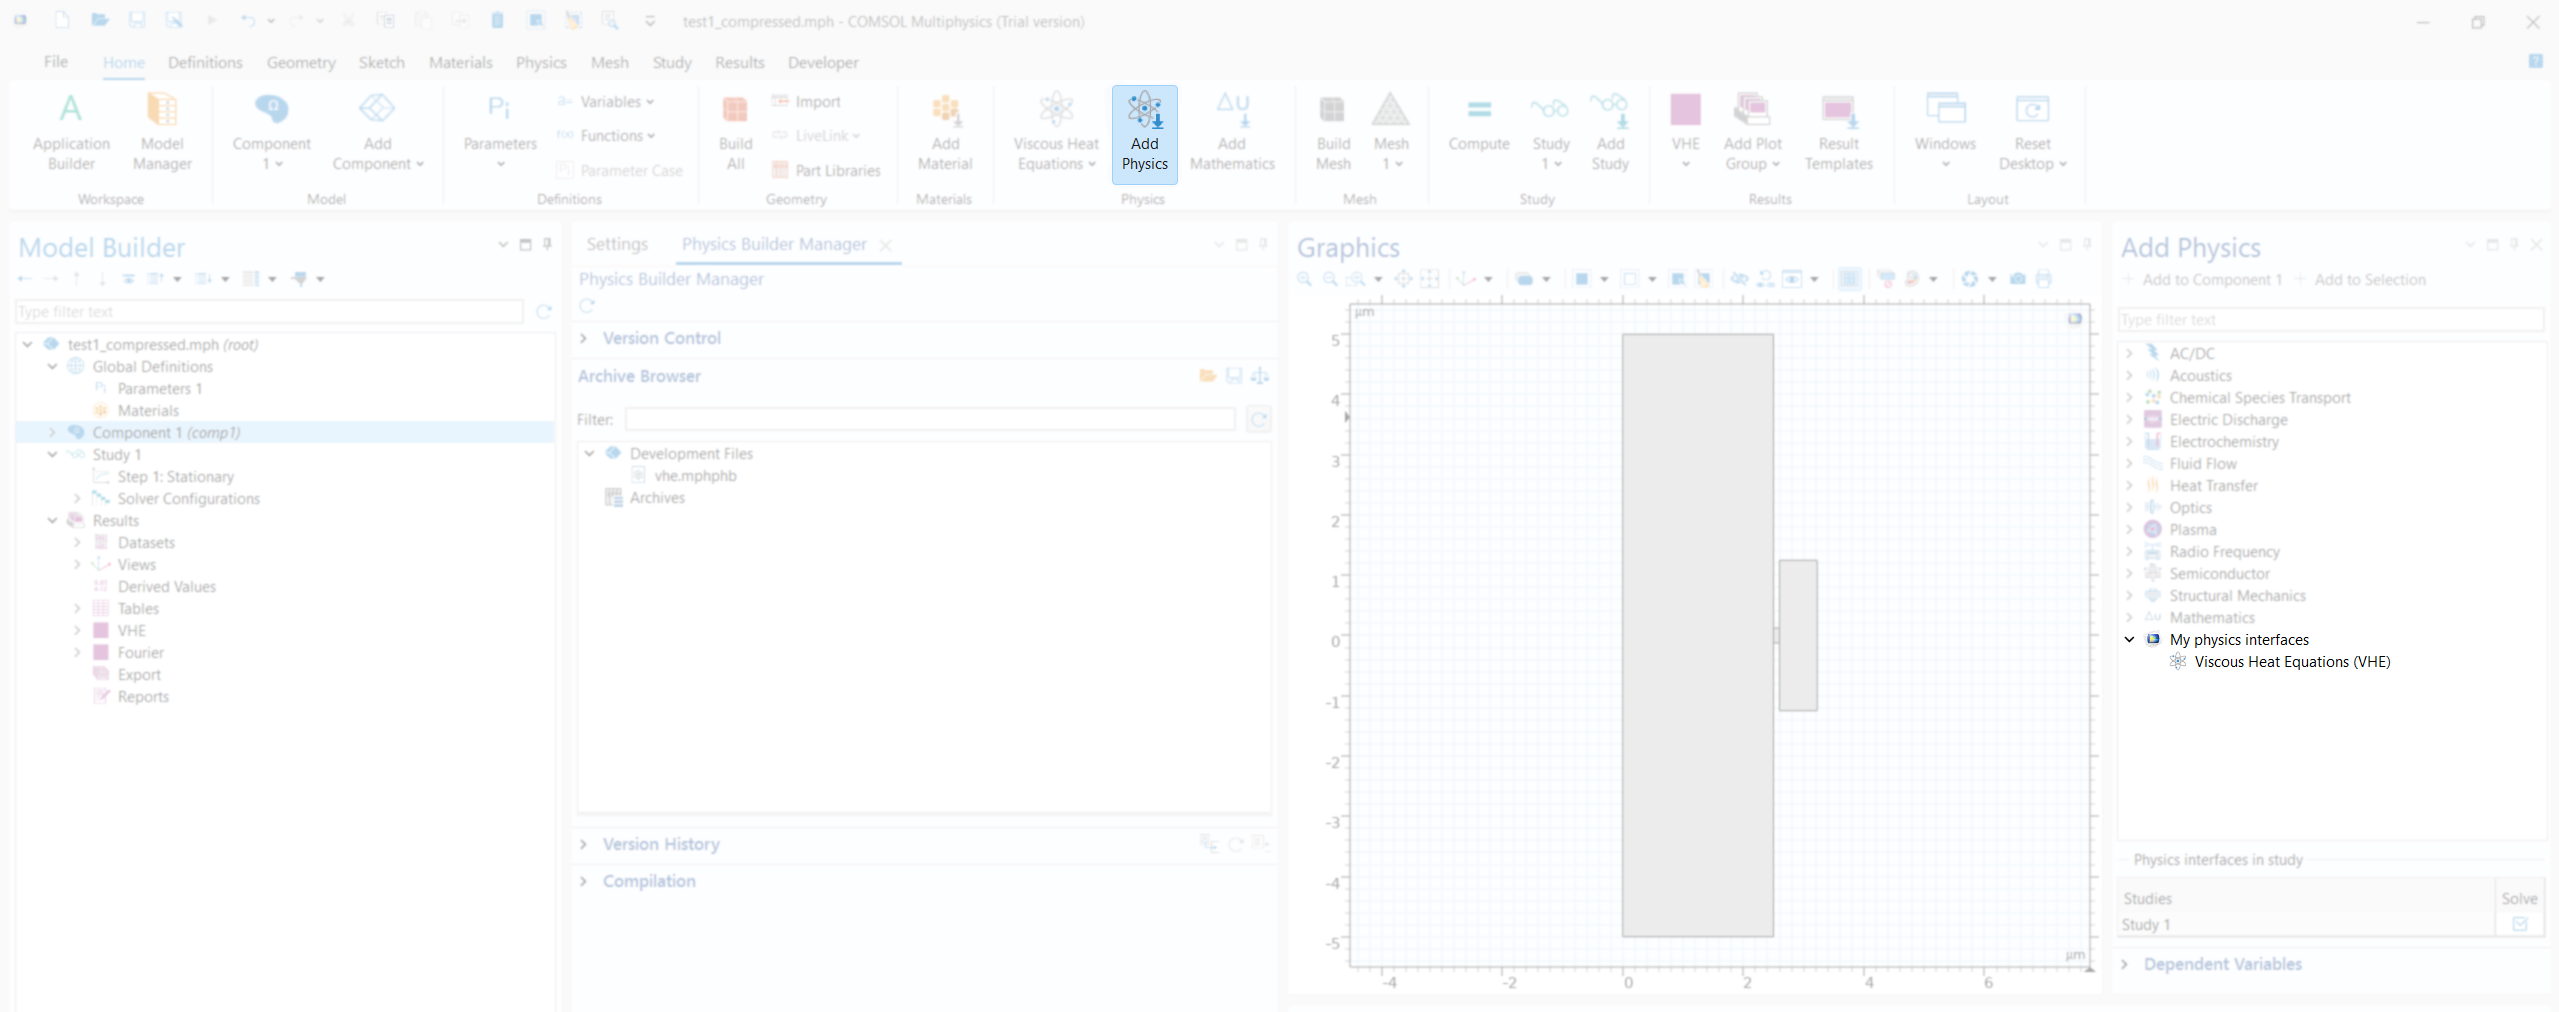Switch to the Settings panel tab
The image size is (2559, 1012).
(x=617, y=244)
